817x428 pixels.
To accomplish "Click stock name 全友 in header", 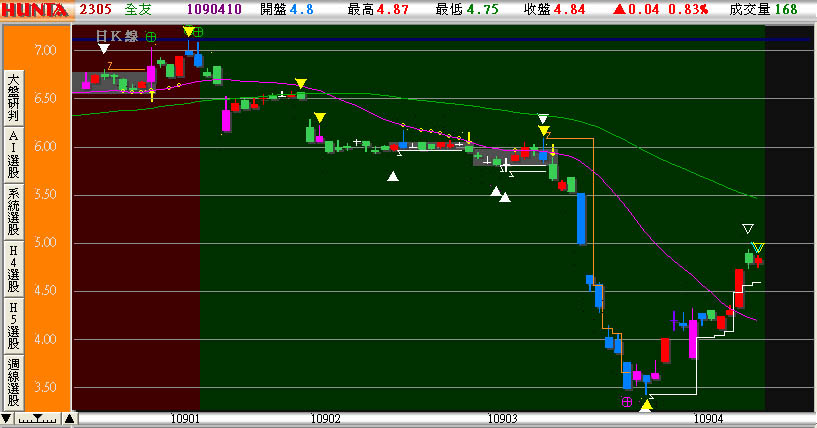I will tap(138, 9).
